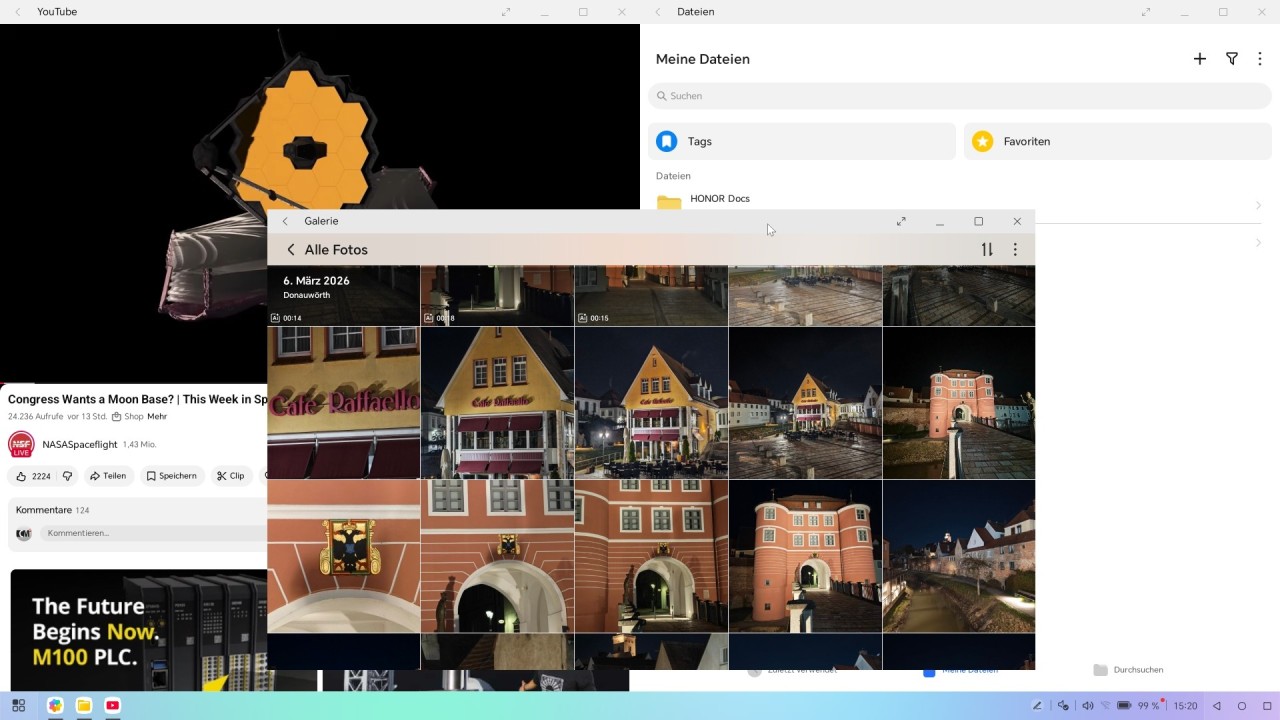Open the sort options in Galerie
The image size is (1280, 720).
click(987, 250)
